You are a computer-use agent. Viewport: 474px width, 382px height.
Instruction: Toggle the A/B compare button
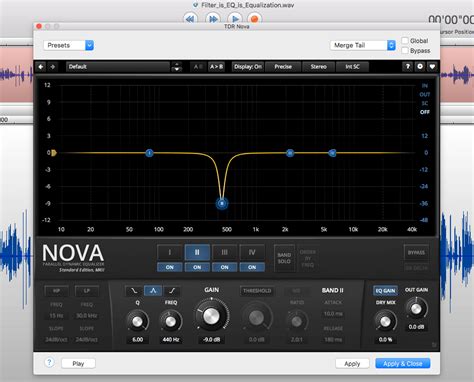click(x=198, y=67)
